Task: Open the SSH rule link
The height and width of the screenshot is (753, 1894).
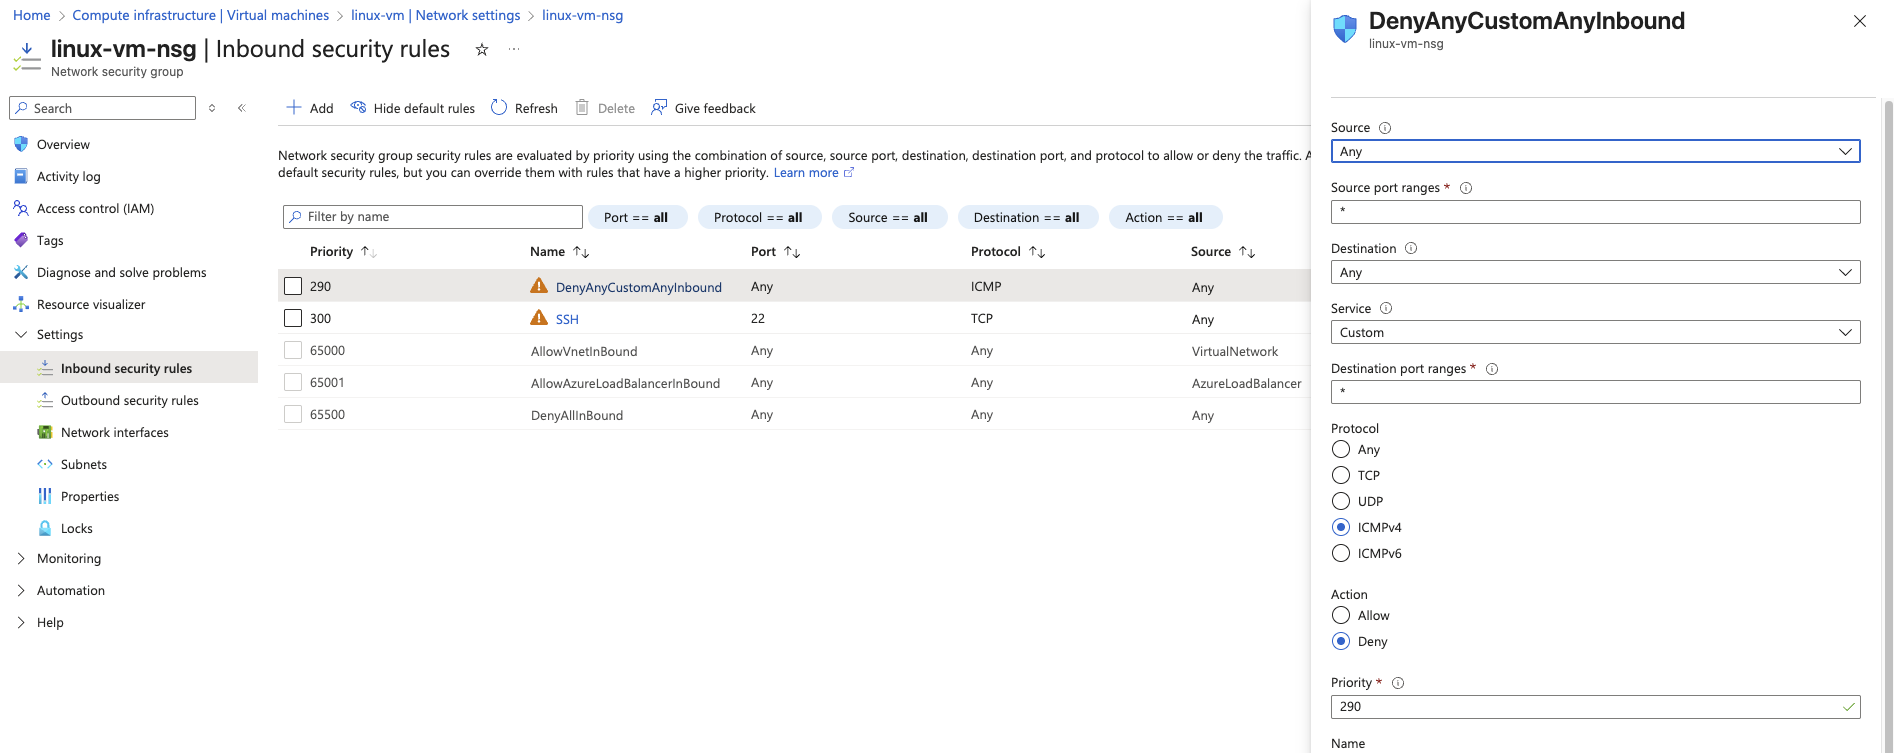Action: pyautogui.click(x=567, y=319)
